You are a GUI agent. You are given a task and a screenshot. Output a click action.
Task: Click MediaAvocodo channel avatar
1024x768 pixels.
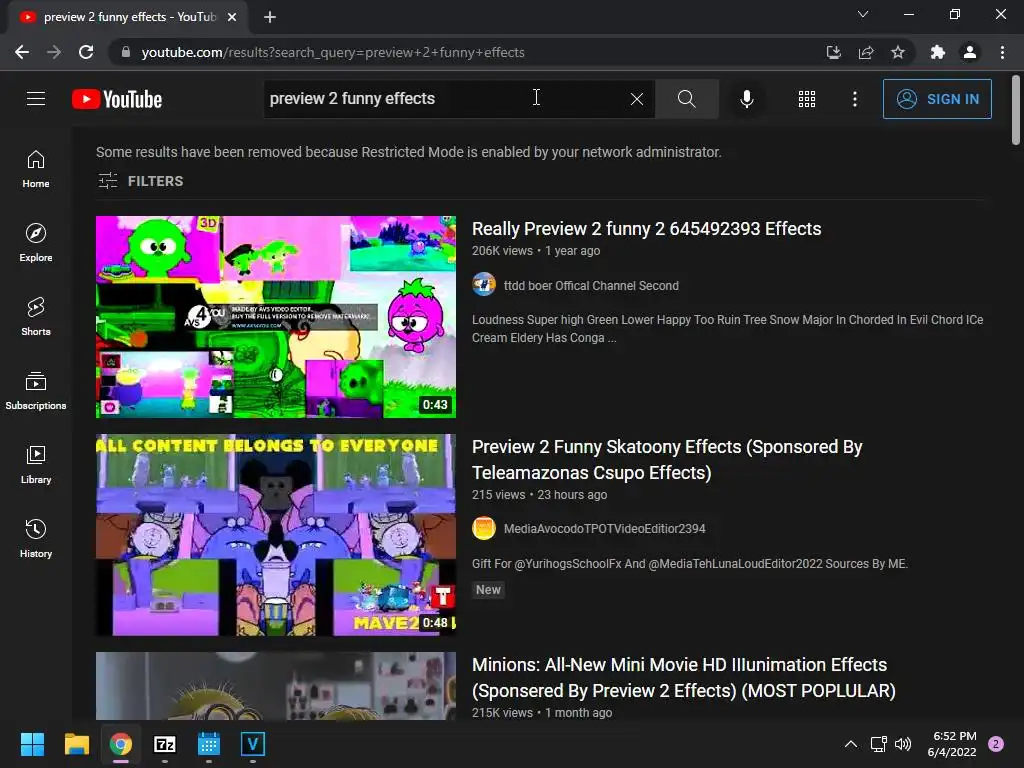(x=484, y=528)
